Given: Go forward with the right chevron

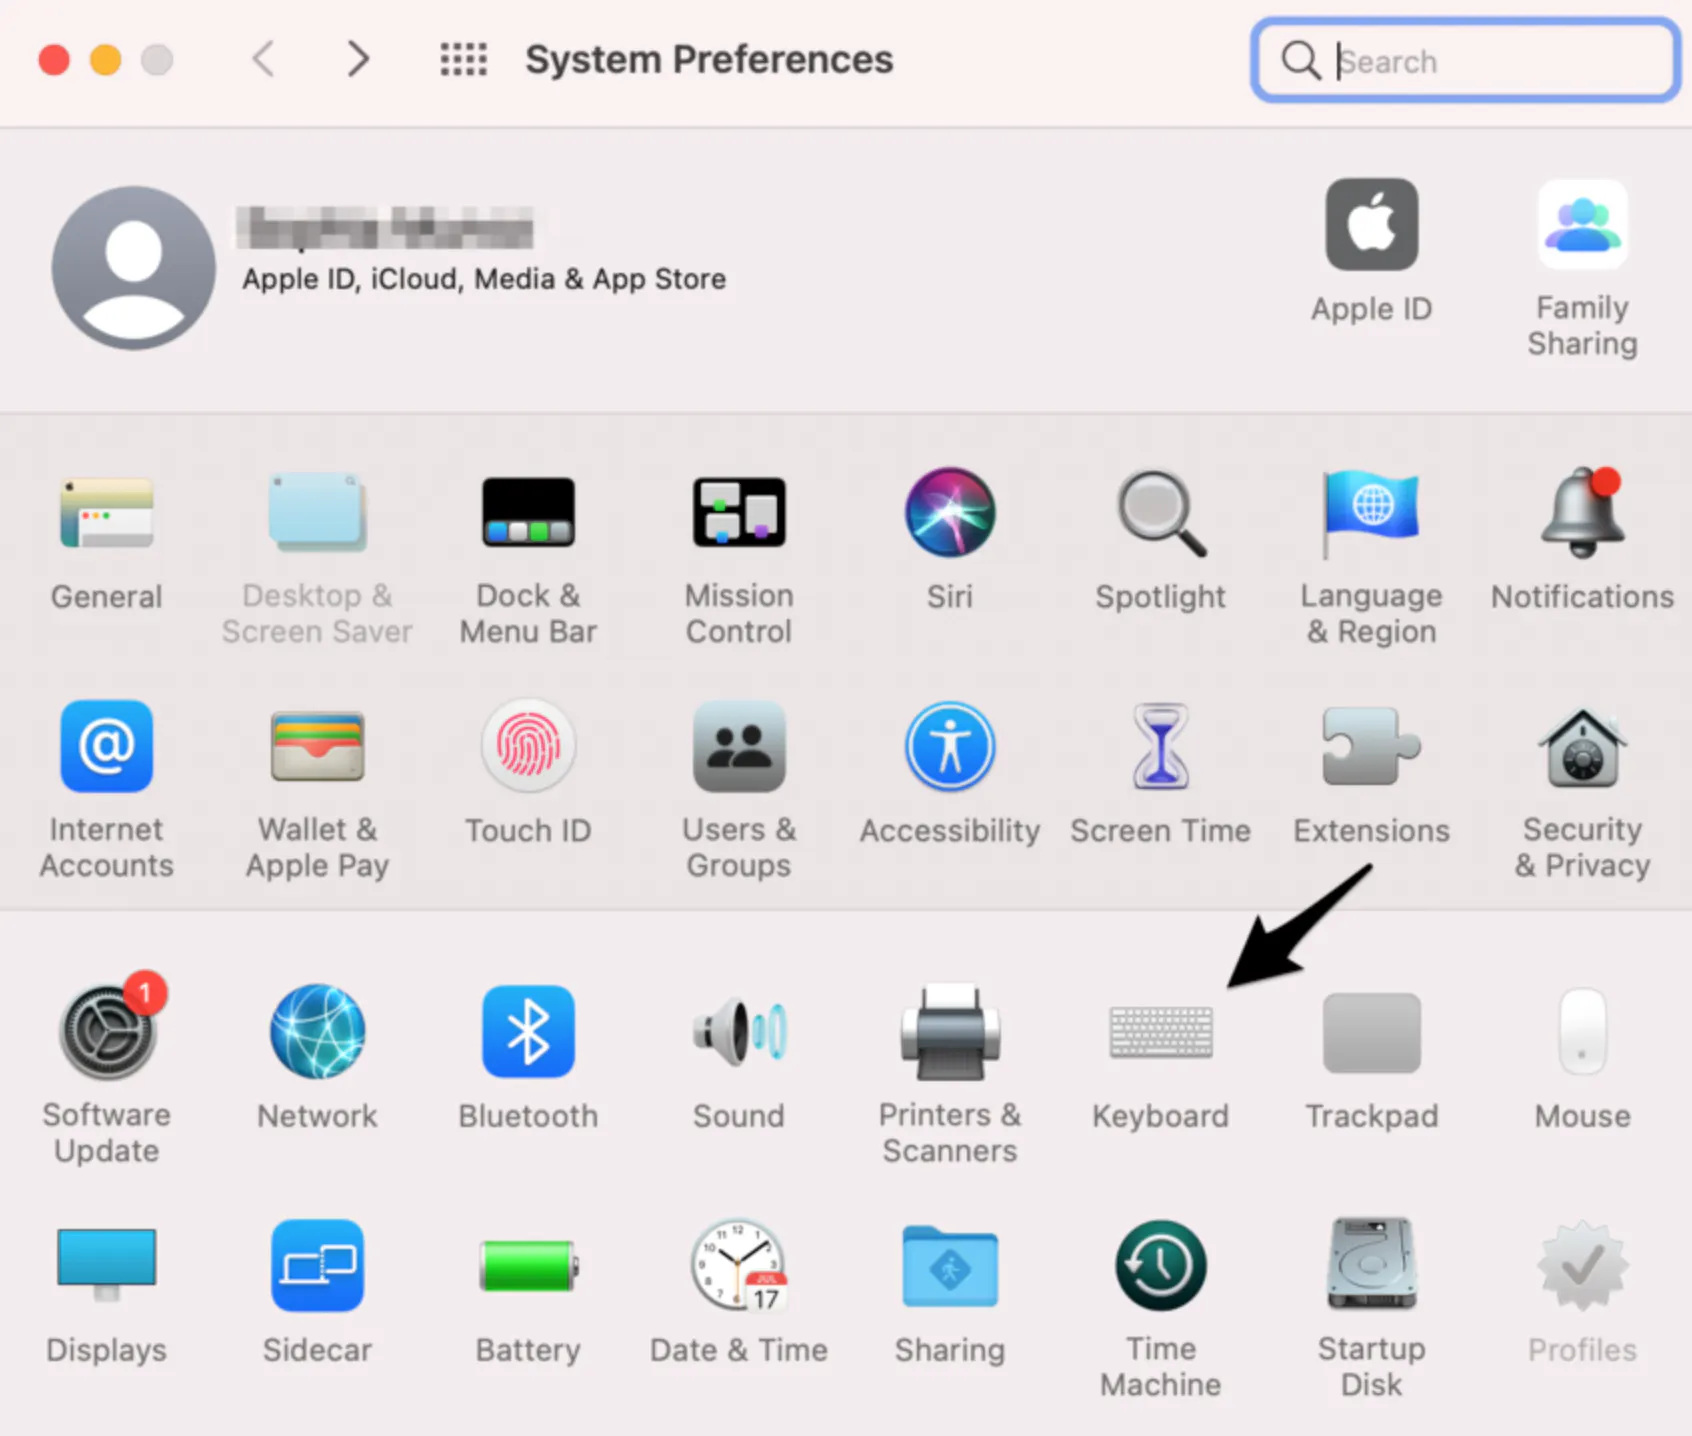Looking at the screenshot, I should click(x=358, y=59).
